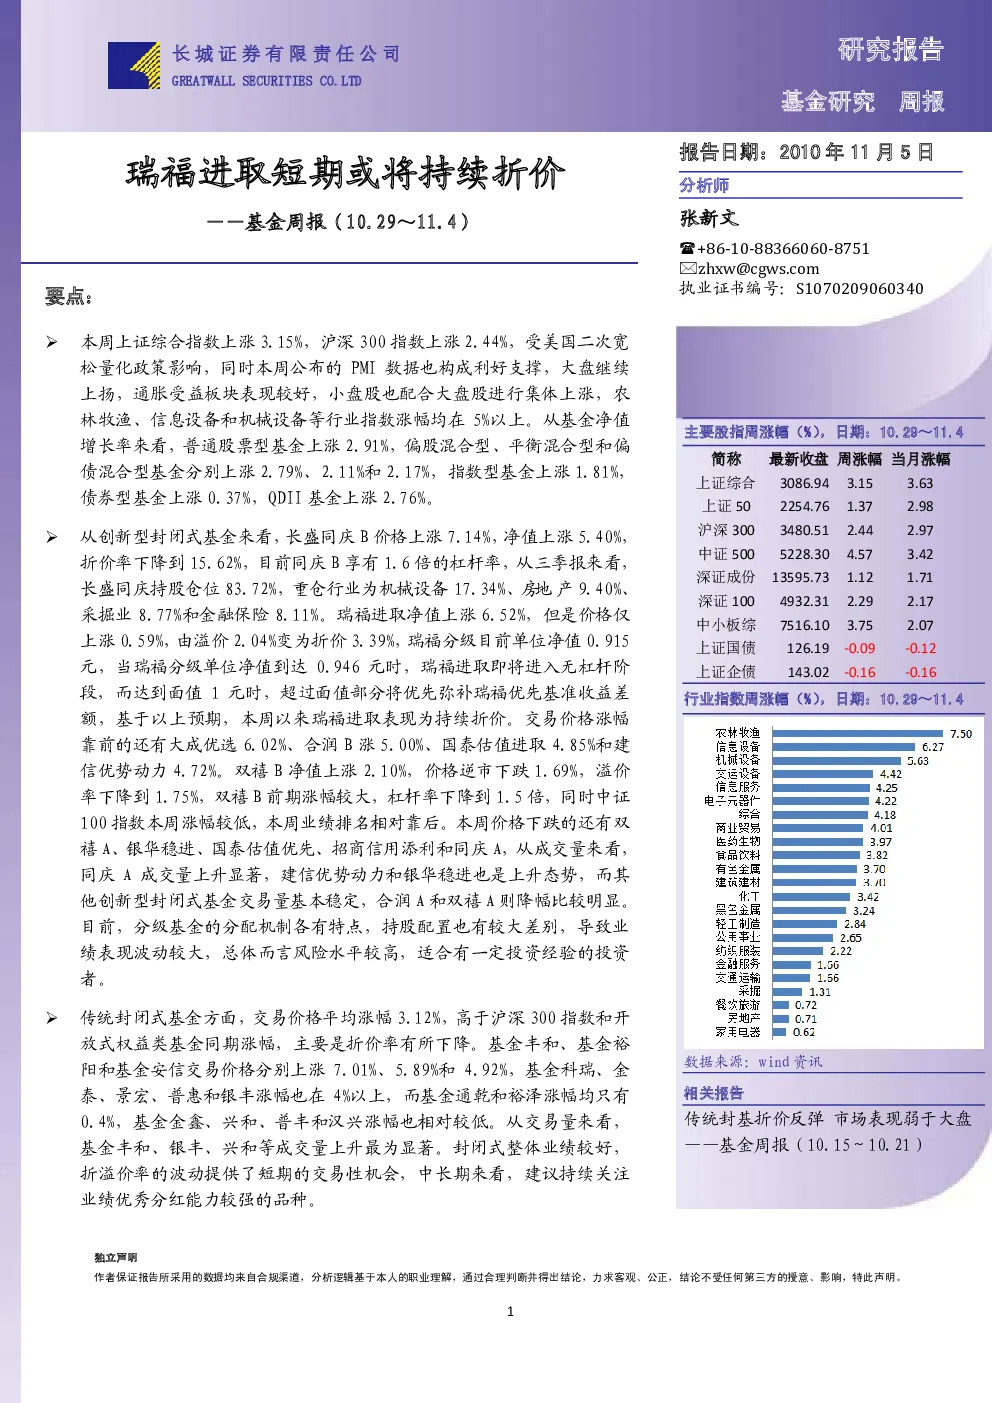The width and height of the screenshot is (992, 1403).
Task: Click the '农林牧渔' bar at 7.50
Action: [858, 733]
